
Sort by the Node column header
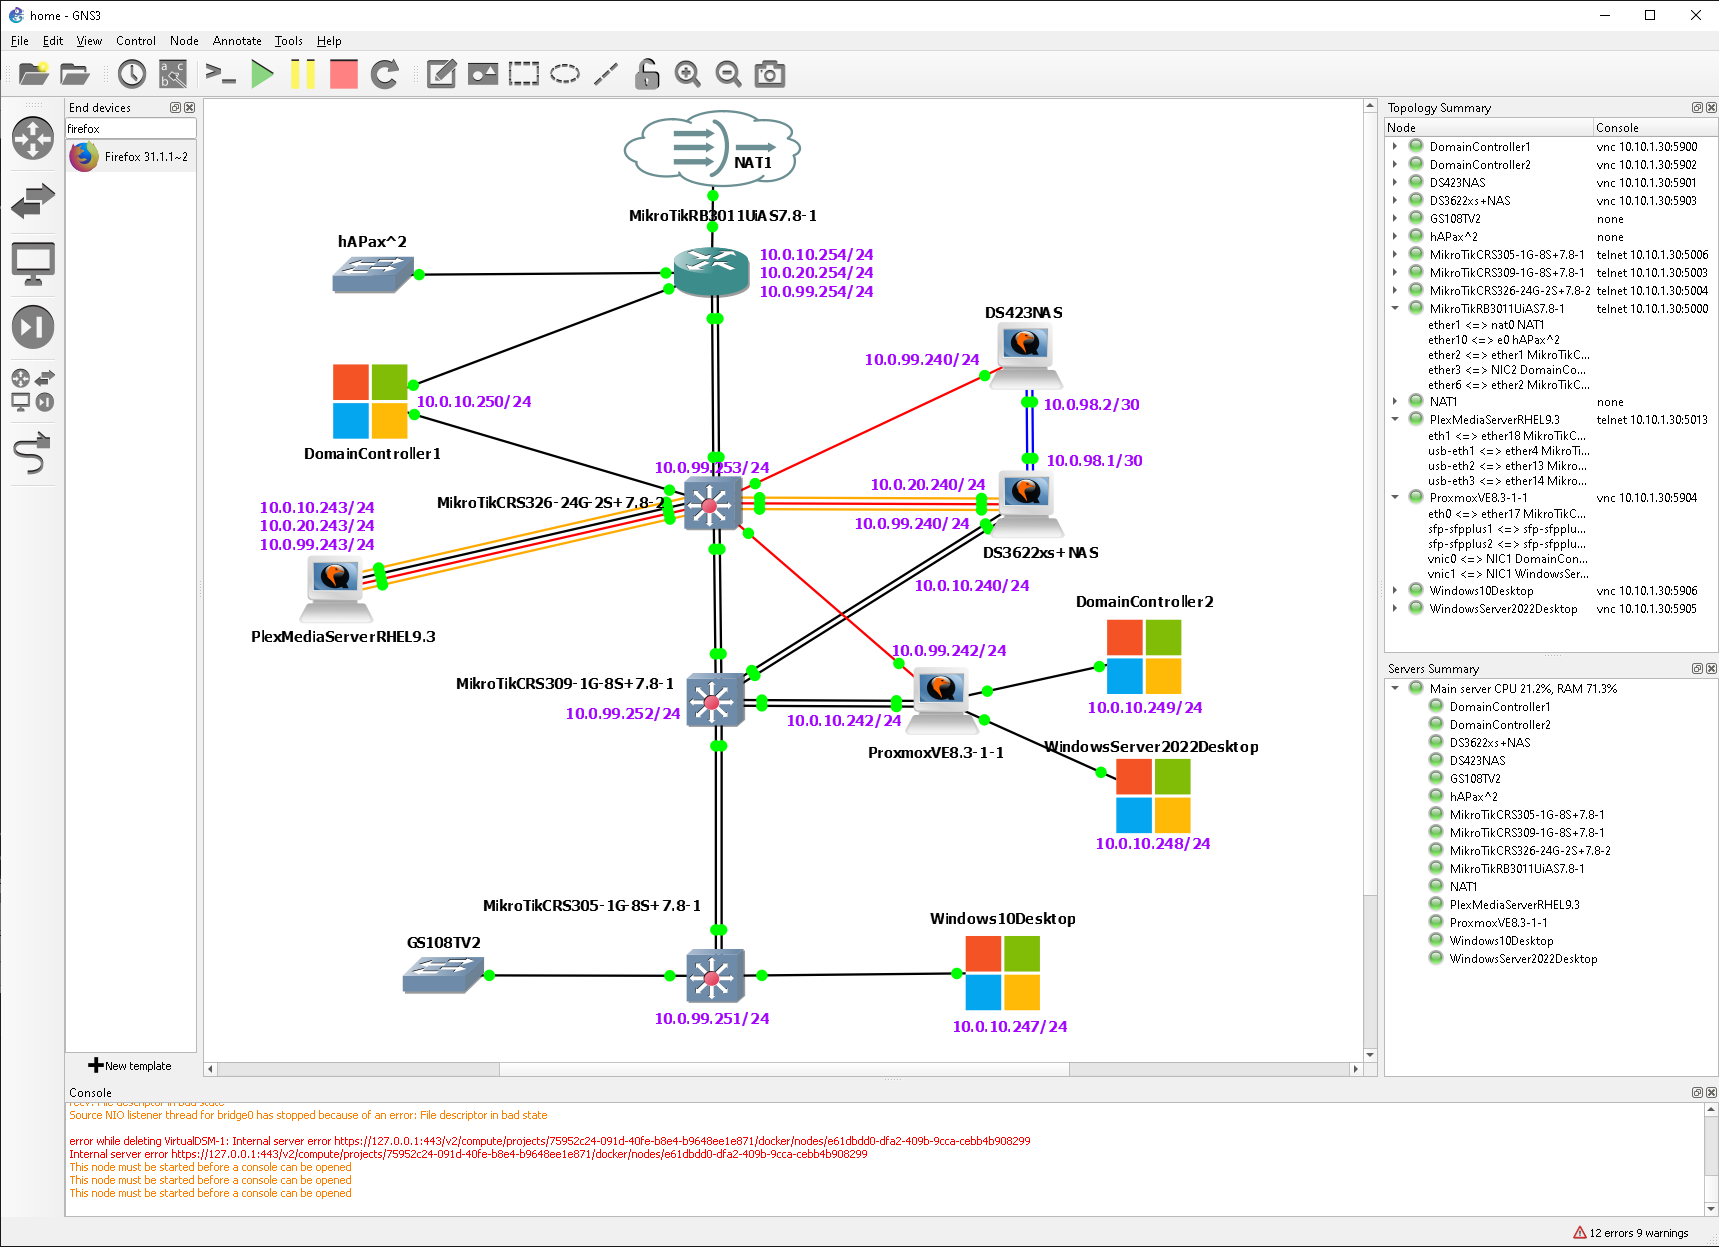coord(1488,128)
